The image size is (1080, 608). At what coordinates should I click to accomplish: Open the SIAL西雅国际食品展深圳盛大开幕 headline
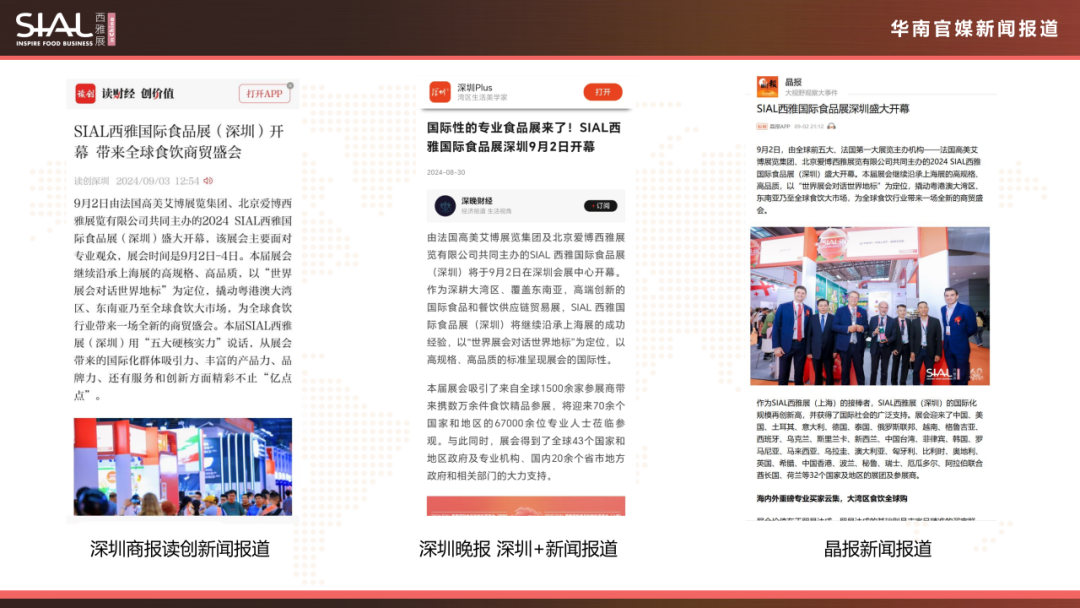tap(833, 108)
